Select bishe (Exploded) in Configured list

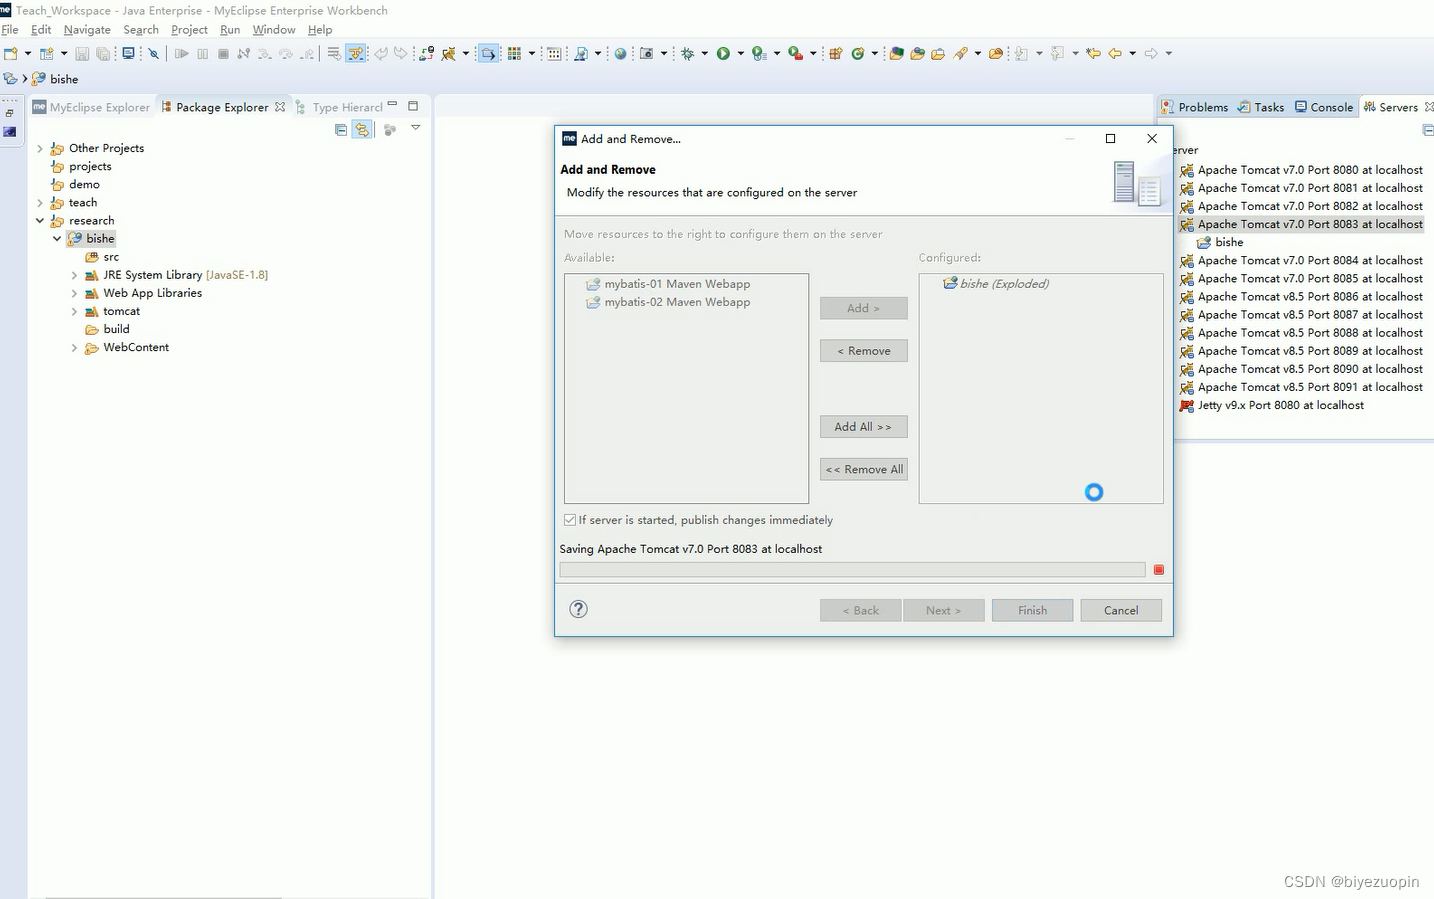(x=996, y=284)
